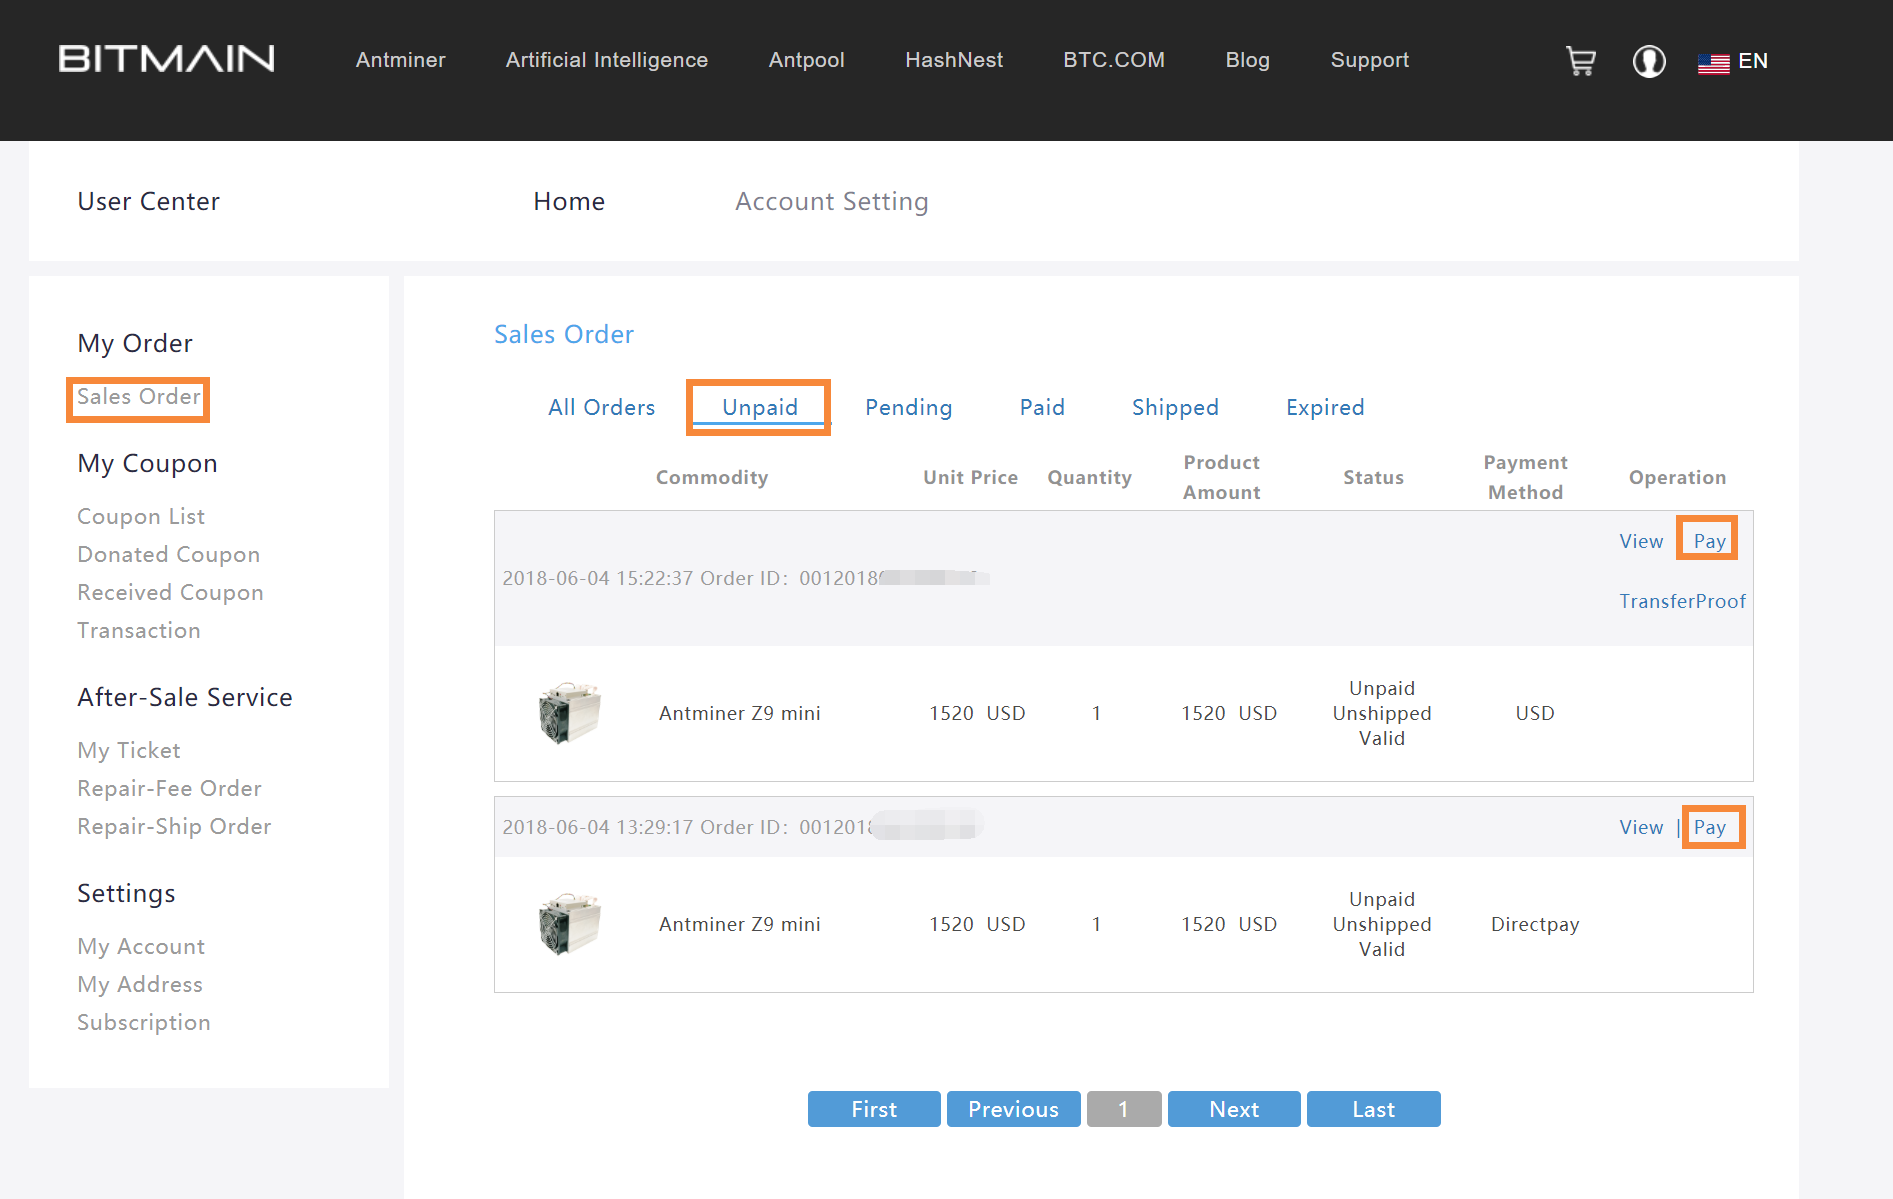Pay for the 13:29:17 order

[x=1709, y=827]
